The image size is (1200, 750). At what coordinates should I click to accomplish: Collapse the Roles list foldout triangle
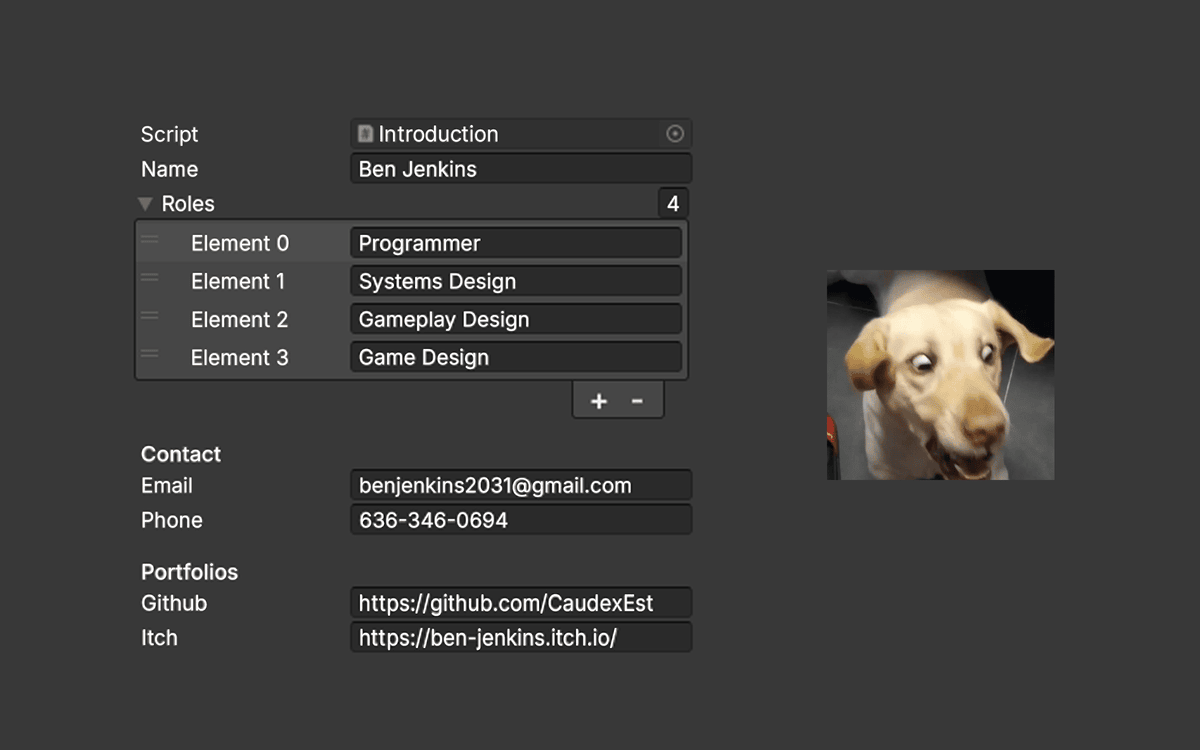coord(146,204)
